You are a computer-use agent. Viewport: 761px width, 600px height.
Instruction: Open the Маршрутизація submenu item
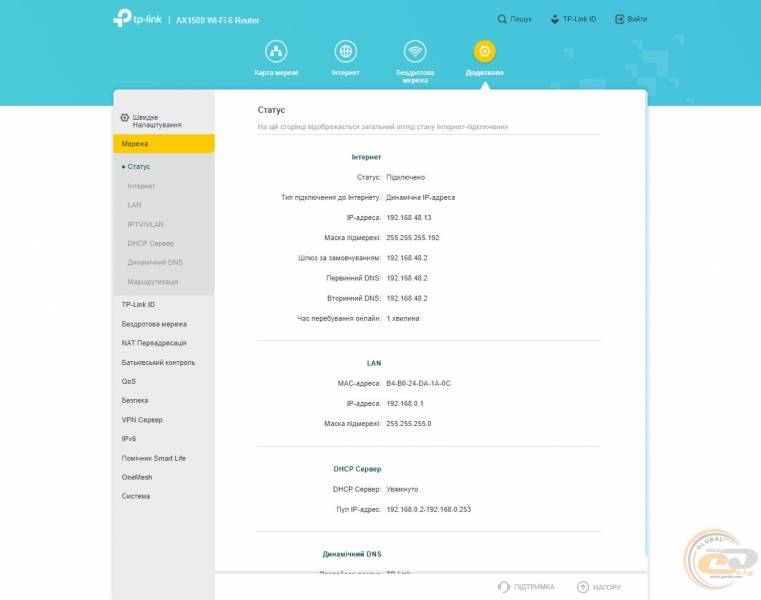(153, 282)
